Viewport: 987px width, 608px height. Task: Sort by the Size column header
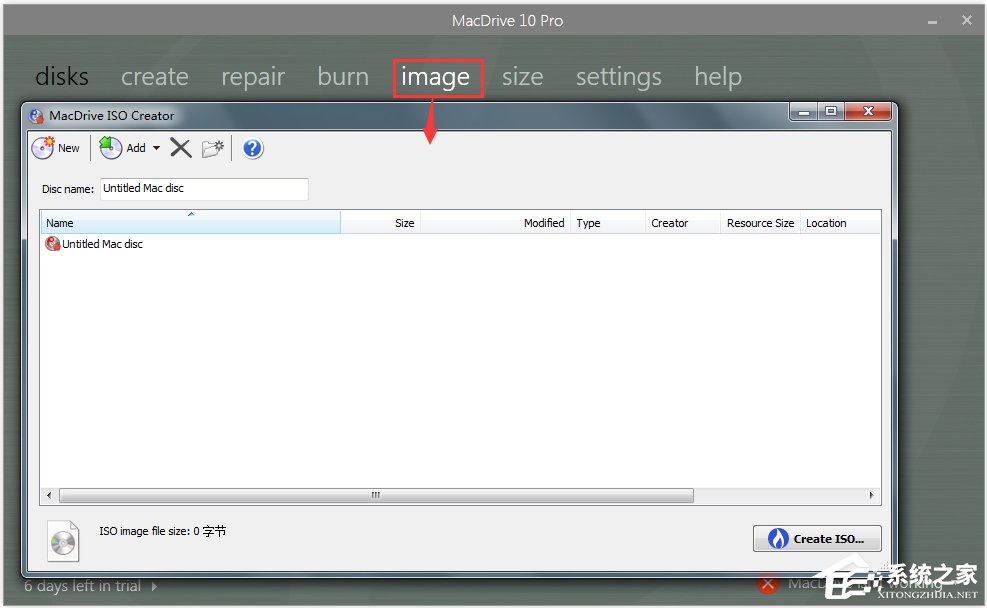(x=380, y=223)
